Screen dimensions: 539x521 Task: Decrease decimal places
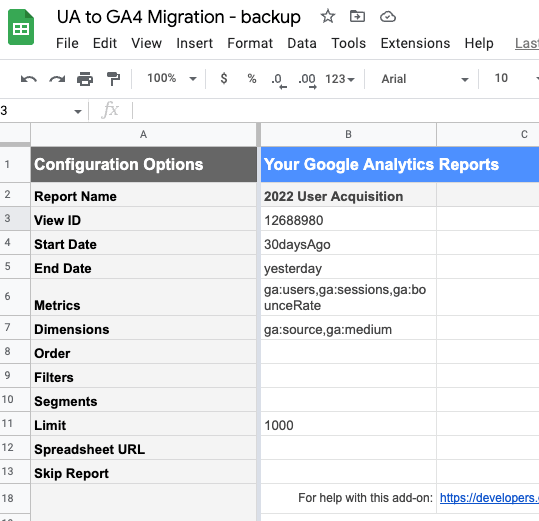[x=279, y=80]
